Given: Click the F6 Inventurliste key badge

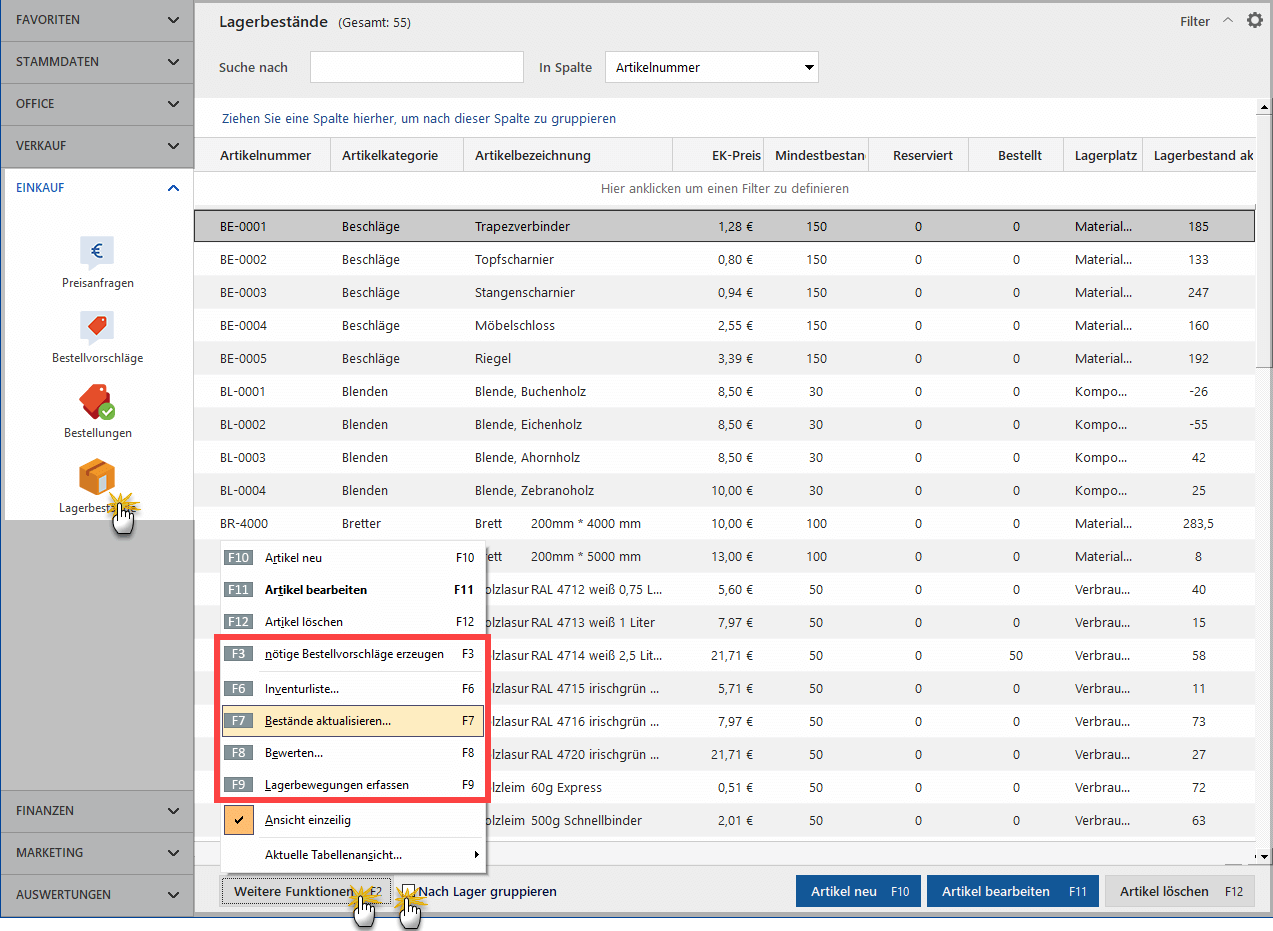Looking at the screenshot, I should tap(238, 689).
